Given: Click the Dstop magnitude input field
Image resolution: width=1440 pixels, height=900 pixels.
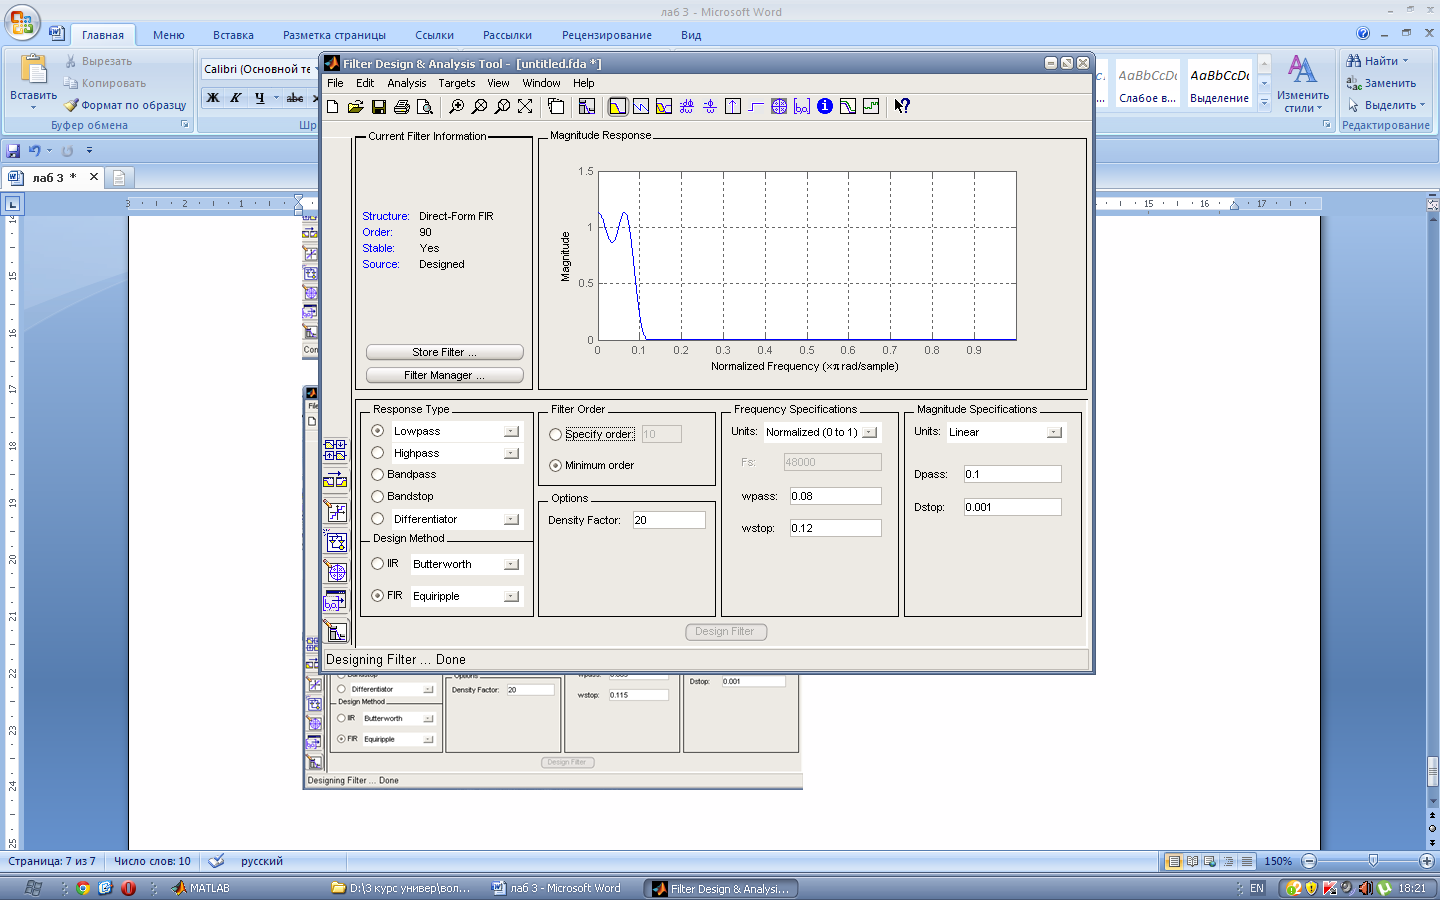Looking at the screenshot, I should pos(1012,507).
